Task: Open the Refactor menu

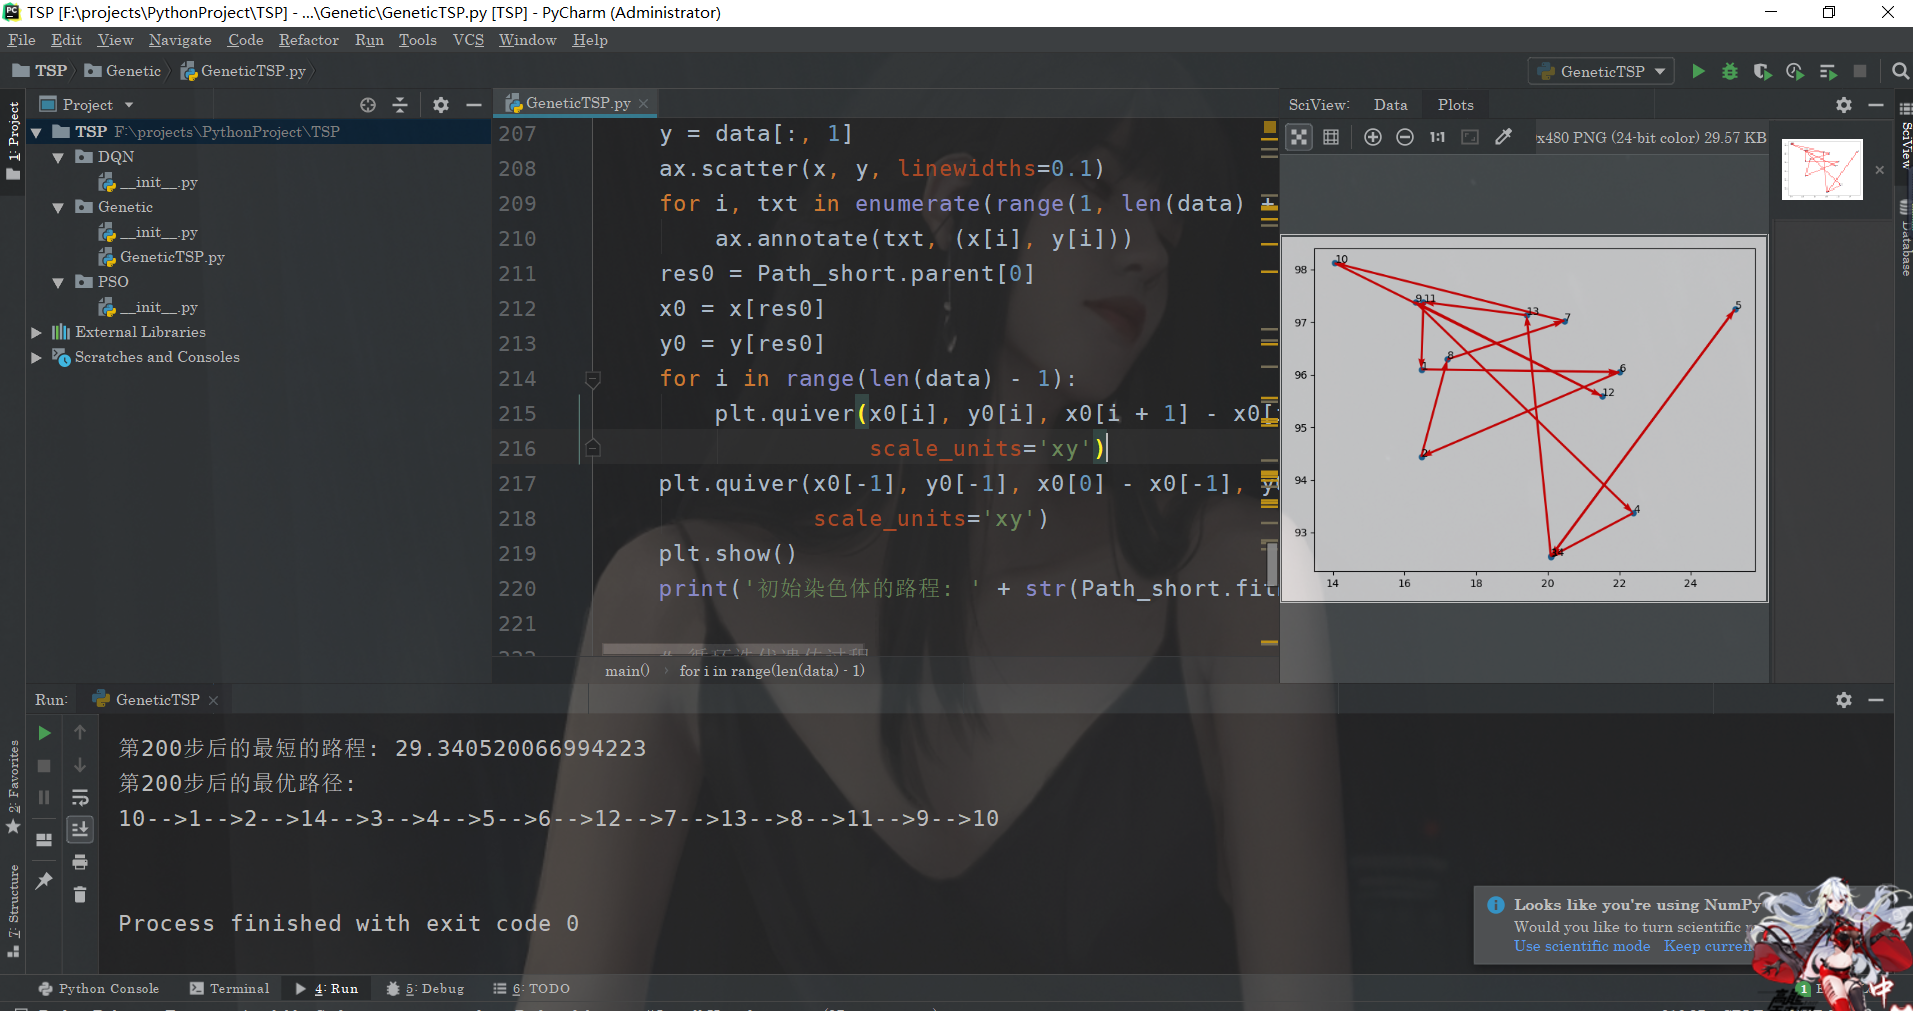Action: pos(308,40)
